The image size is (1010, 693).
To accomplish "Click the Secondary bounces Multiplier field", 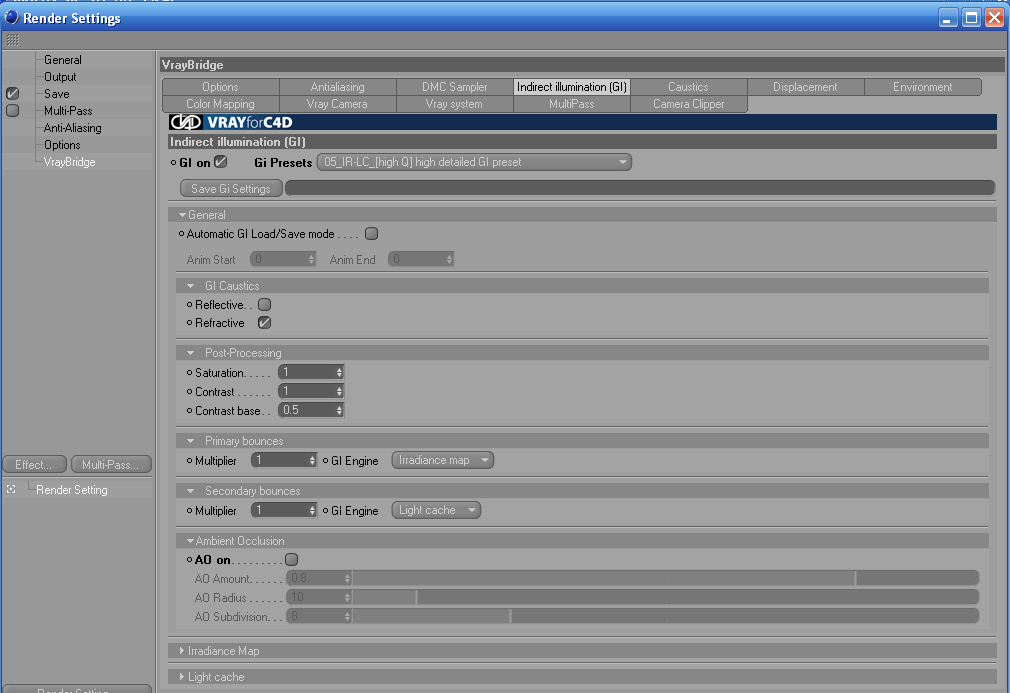I will (280, 510).
